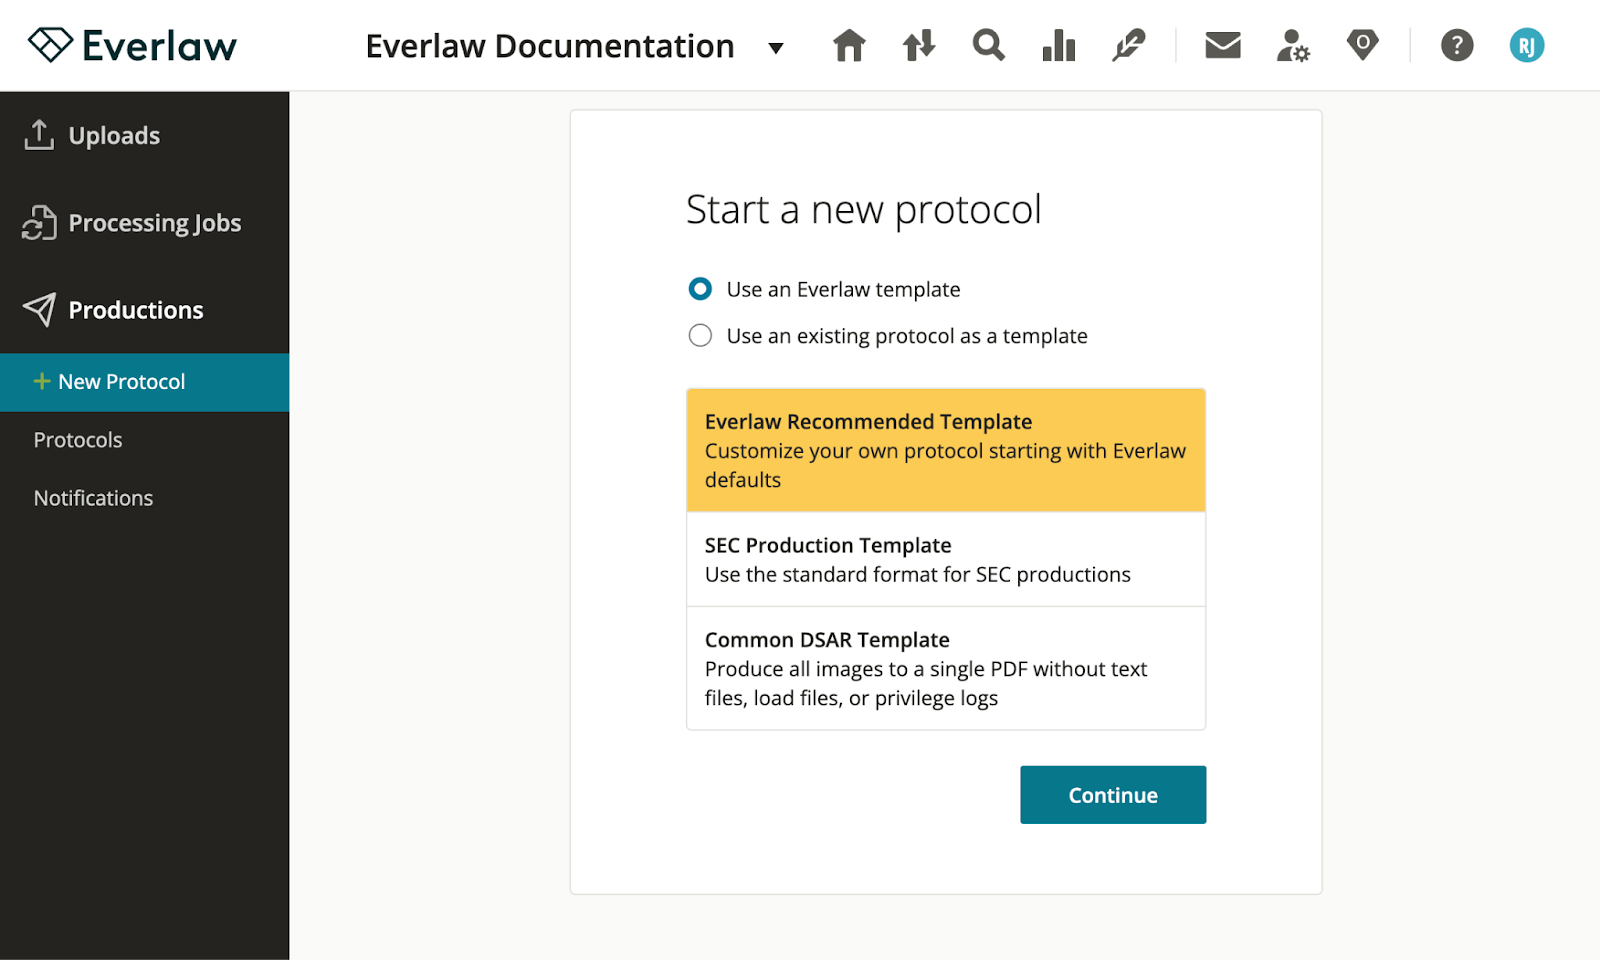Click the Processing Jobs sidebar icon
The height and width of the screenshot is (960, 1600).
pos(39,223)
